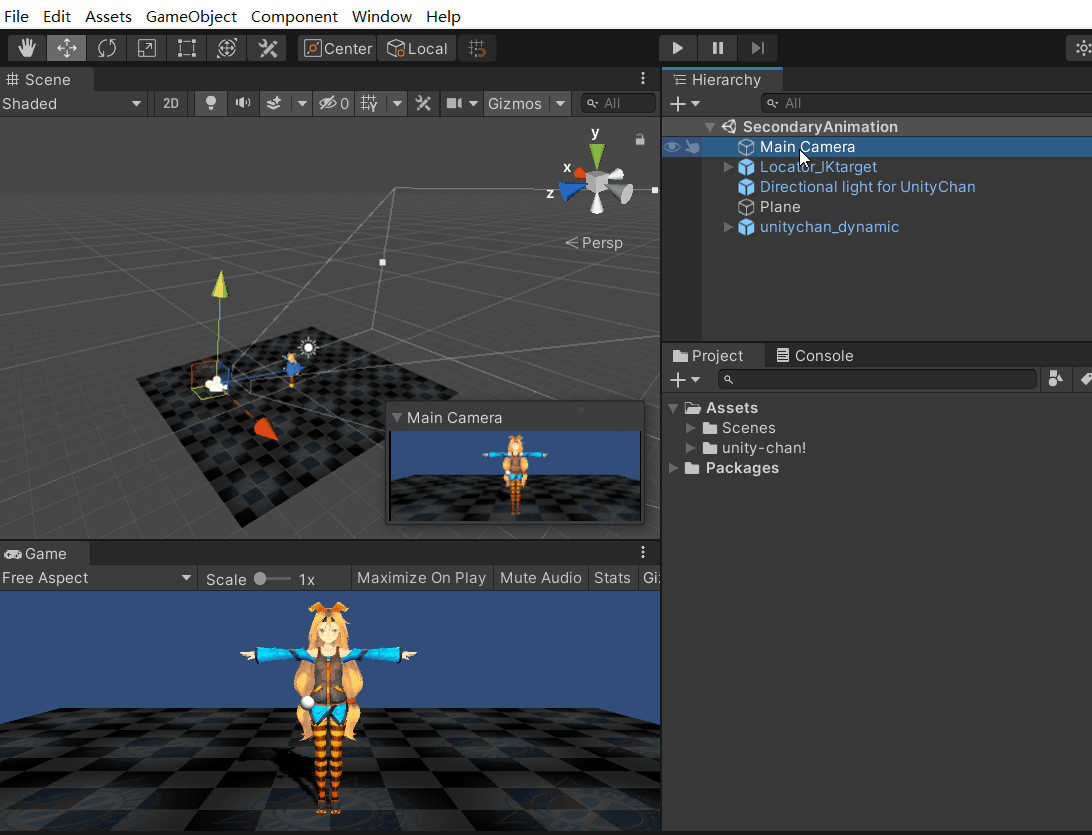Select the Move tool
The image size is (1092, 835).
(67, 48)
